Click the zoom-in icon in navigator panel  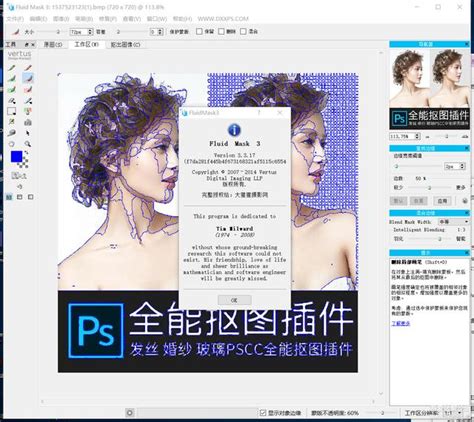point(465,137)
